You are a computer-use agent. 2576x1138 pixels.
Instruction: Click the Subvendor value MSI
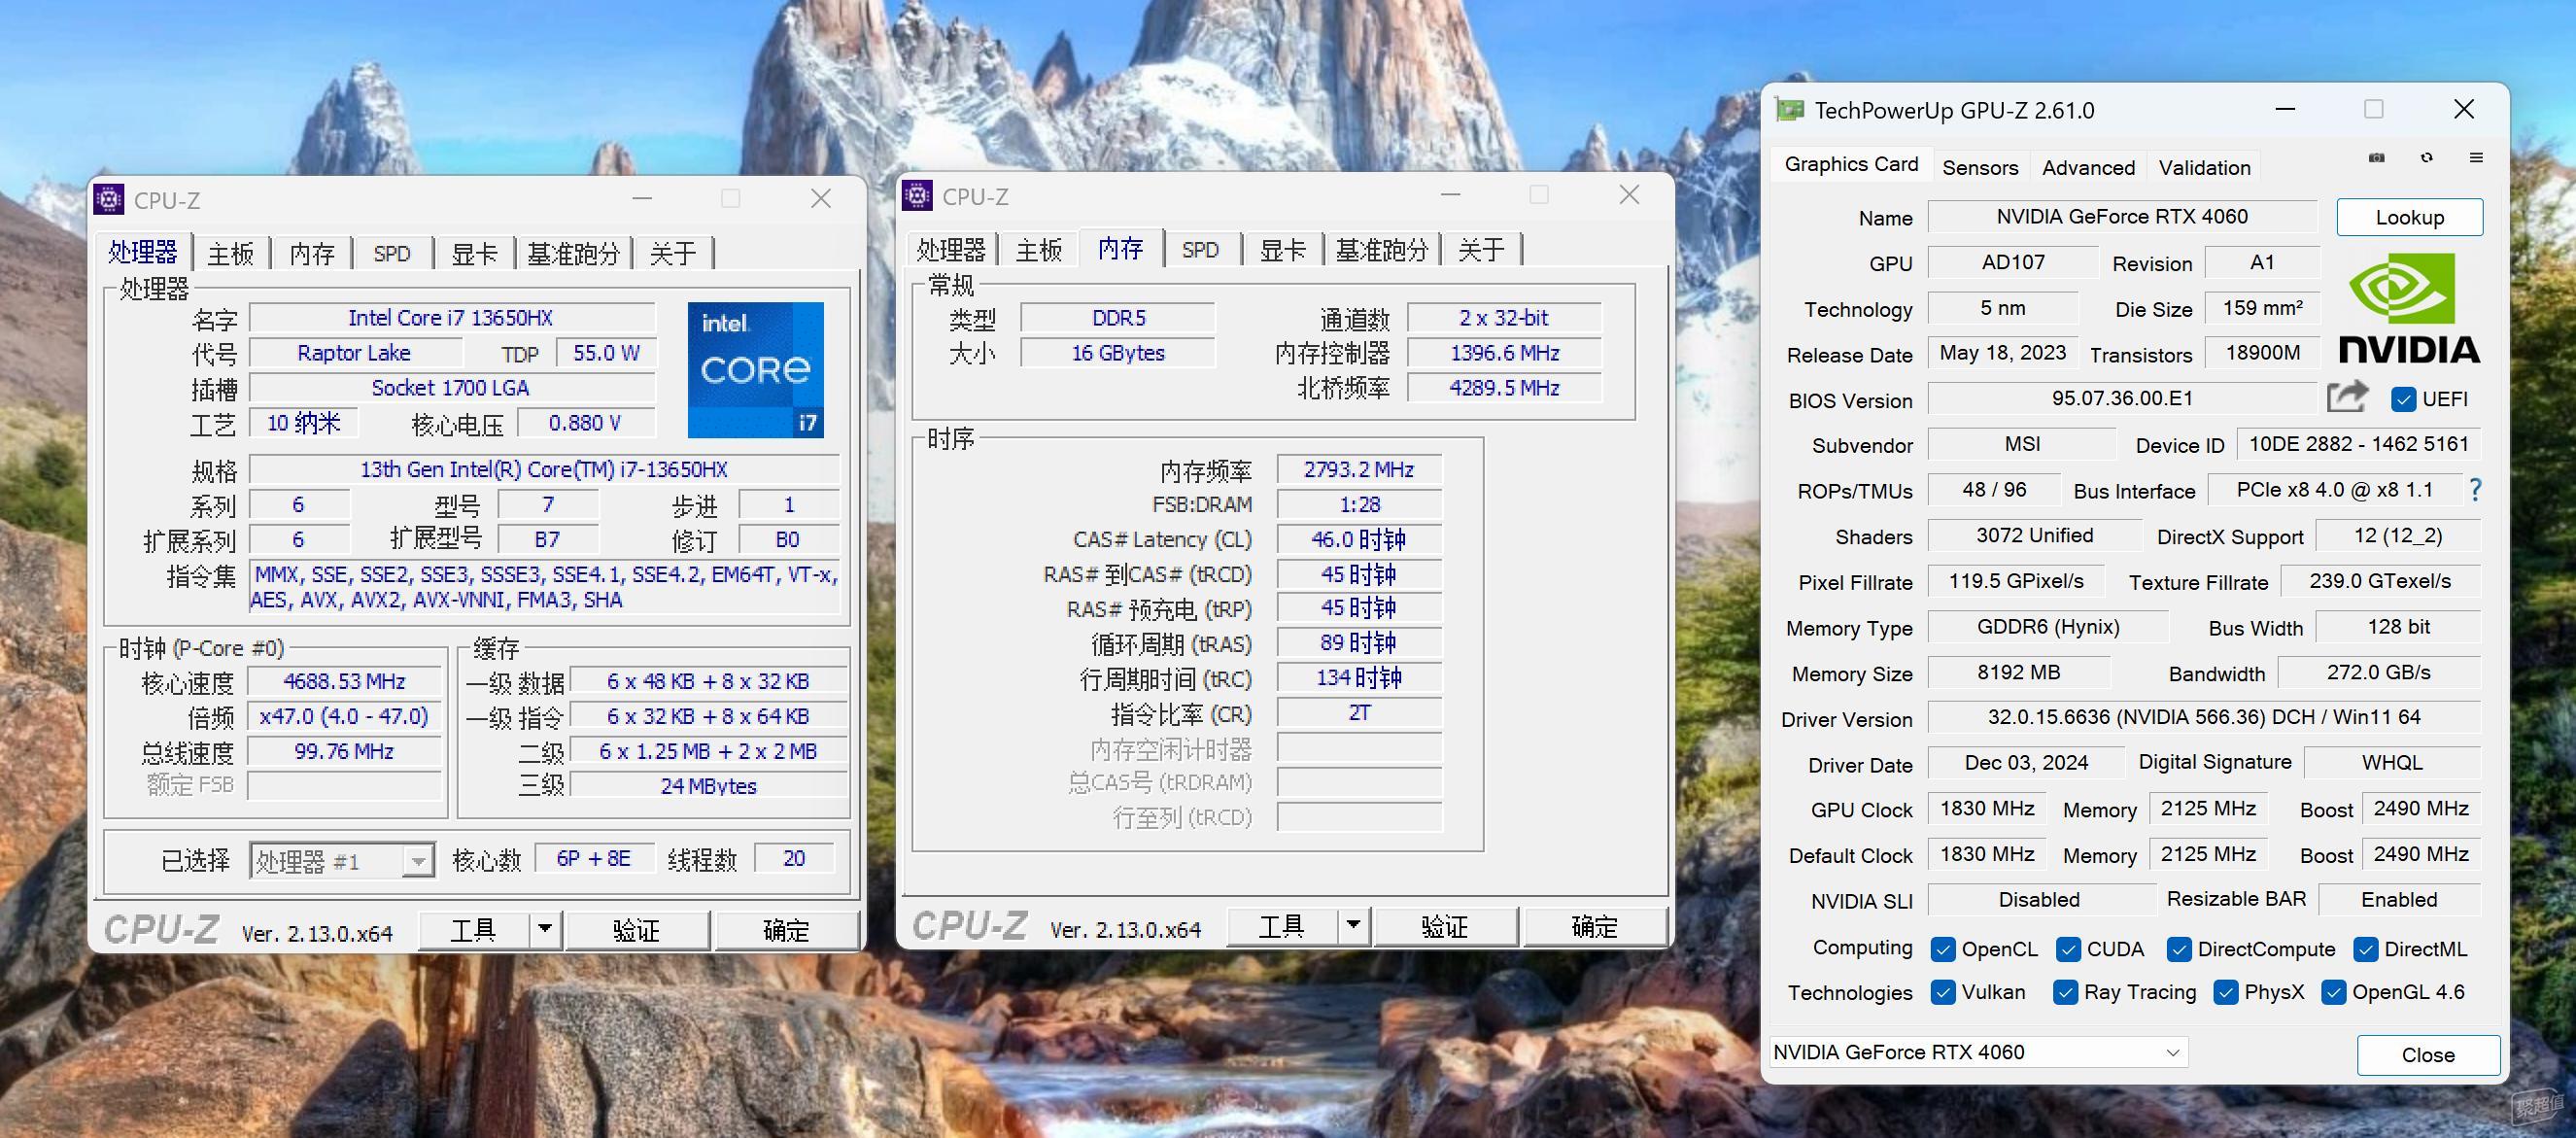click(2022, 444)
